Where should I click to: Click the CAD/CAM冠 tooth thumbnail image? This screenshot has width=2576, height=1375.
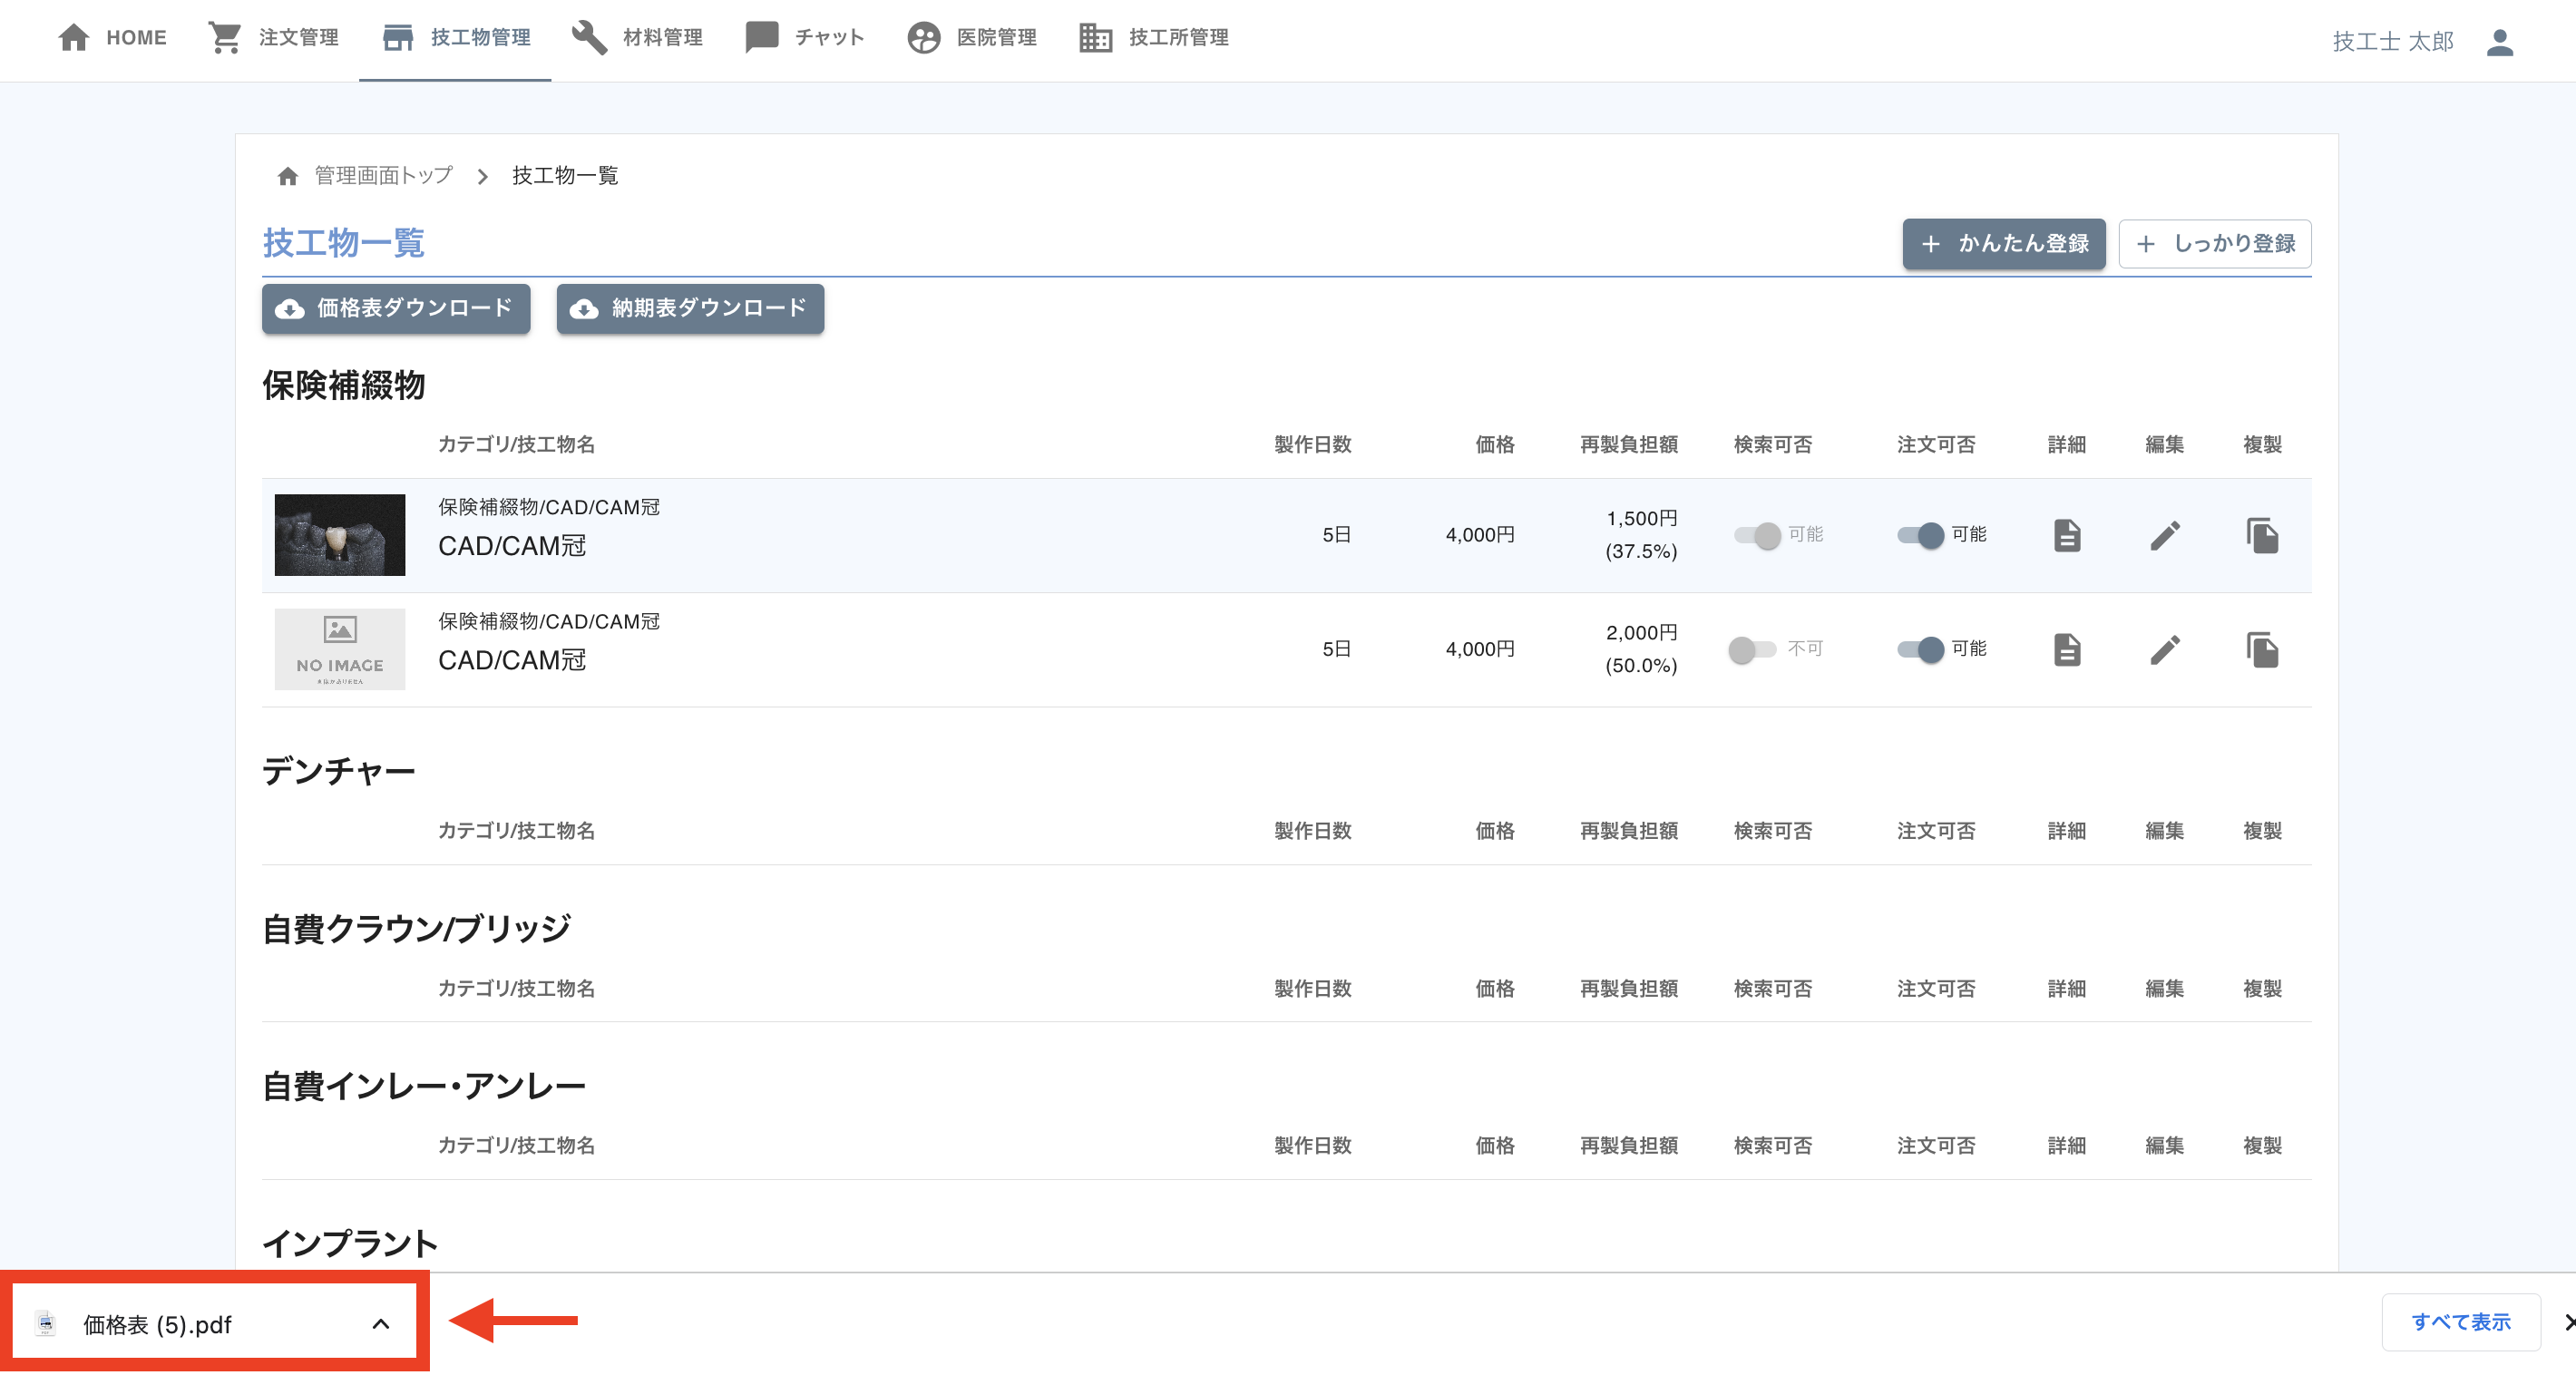point(340,535)
